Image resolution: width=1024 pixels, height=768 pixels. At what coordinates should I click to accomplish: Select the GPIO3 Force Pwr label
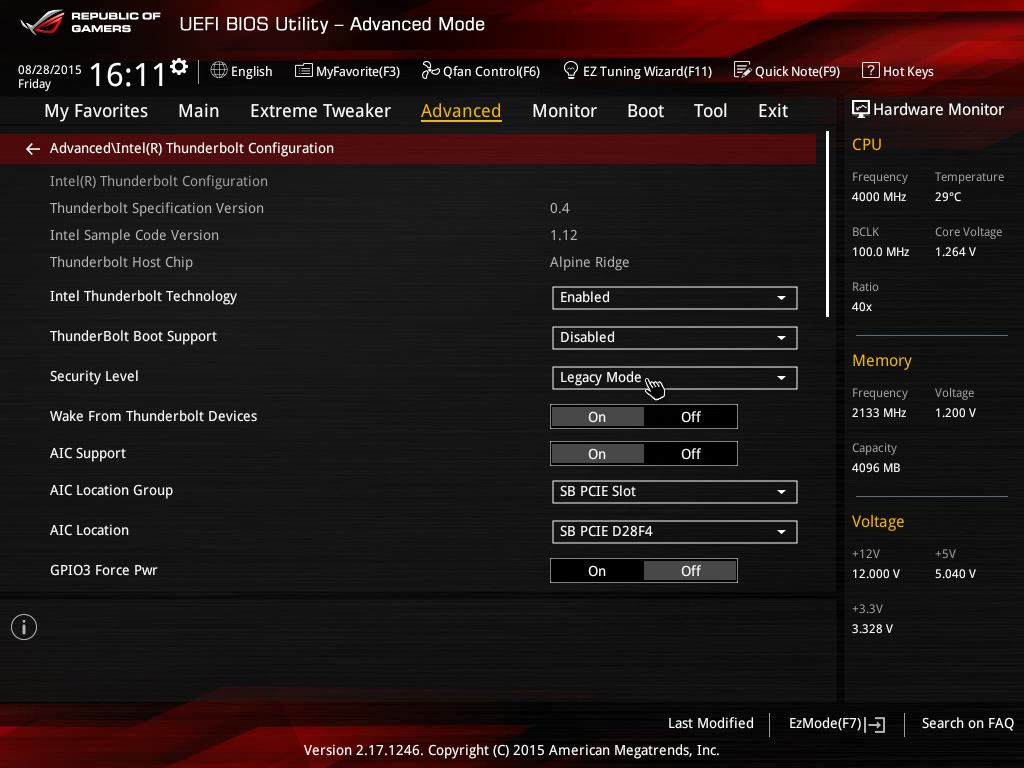[x=104, y=570]
